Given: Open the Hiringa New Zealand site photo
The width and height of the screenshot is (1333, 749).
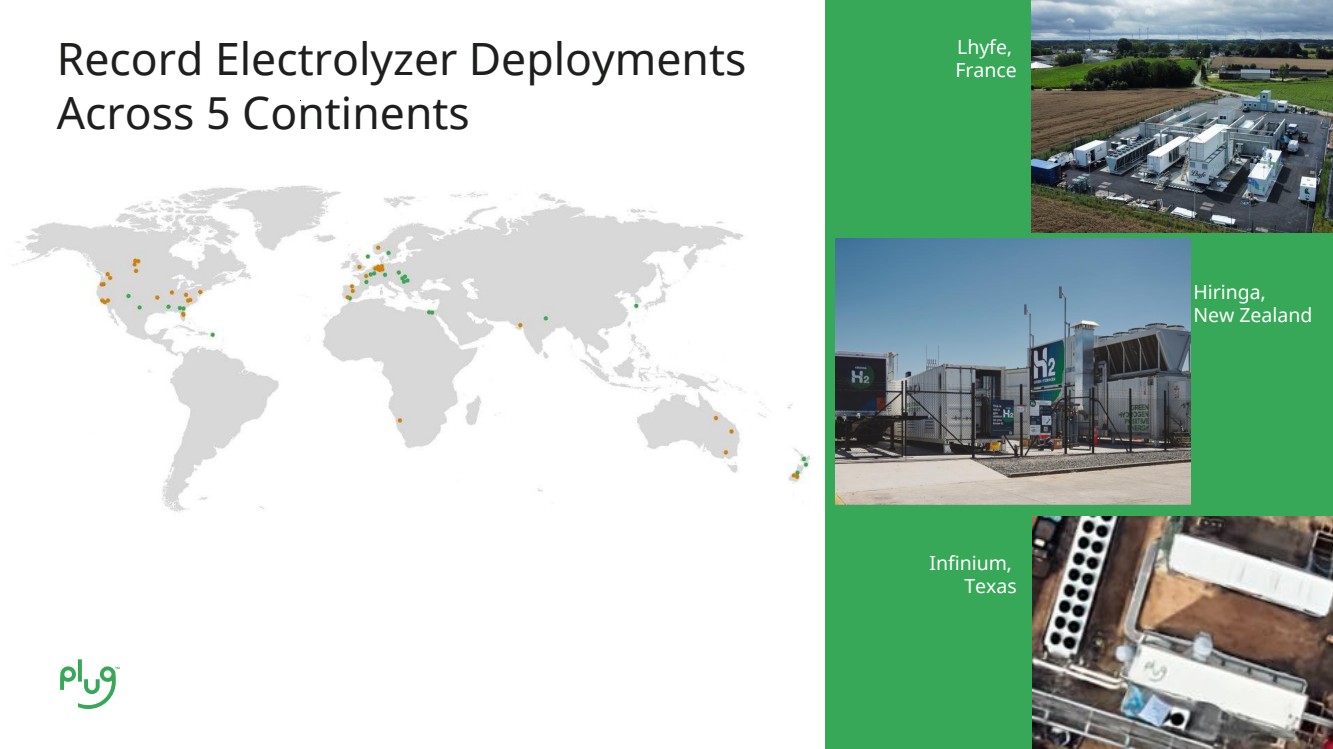Looking at the screenshot, I should click(1012, 371).
